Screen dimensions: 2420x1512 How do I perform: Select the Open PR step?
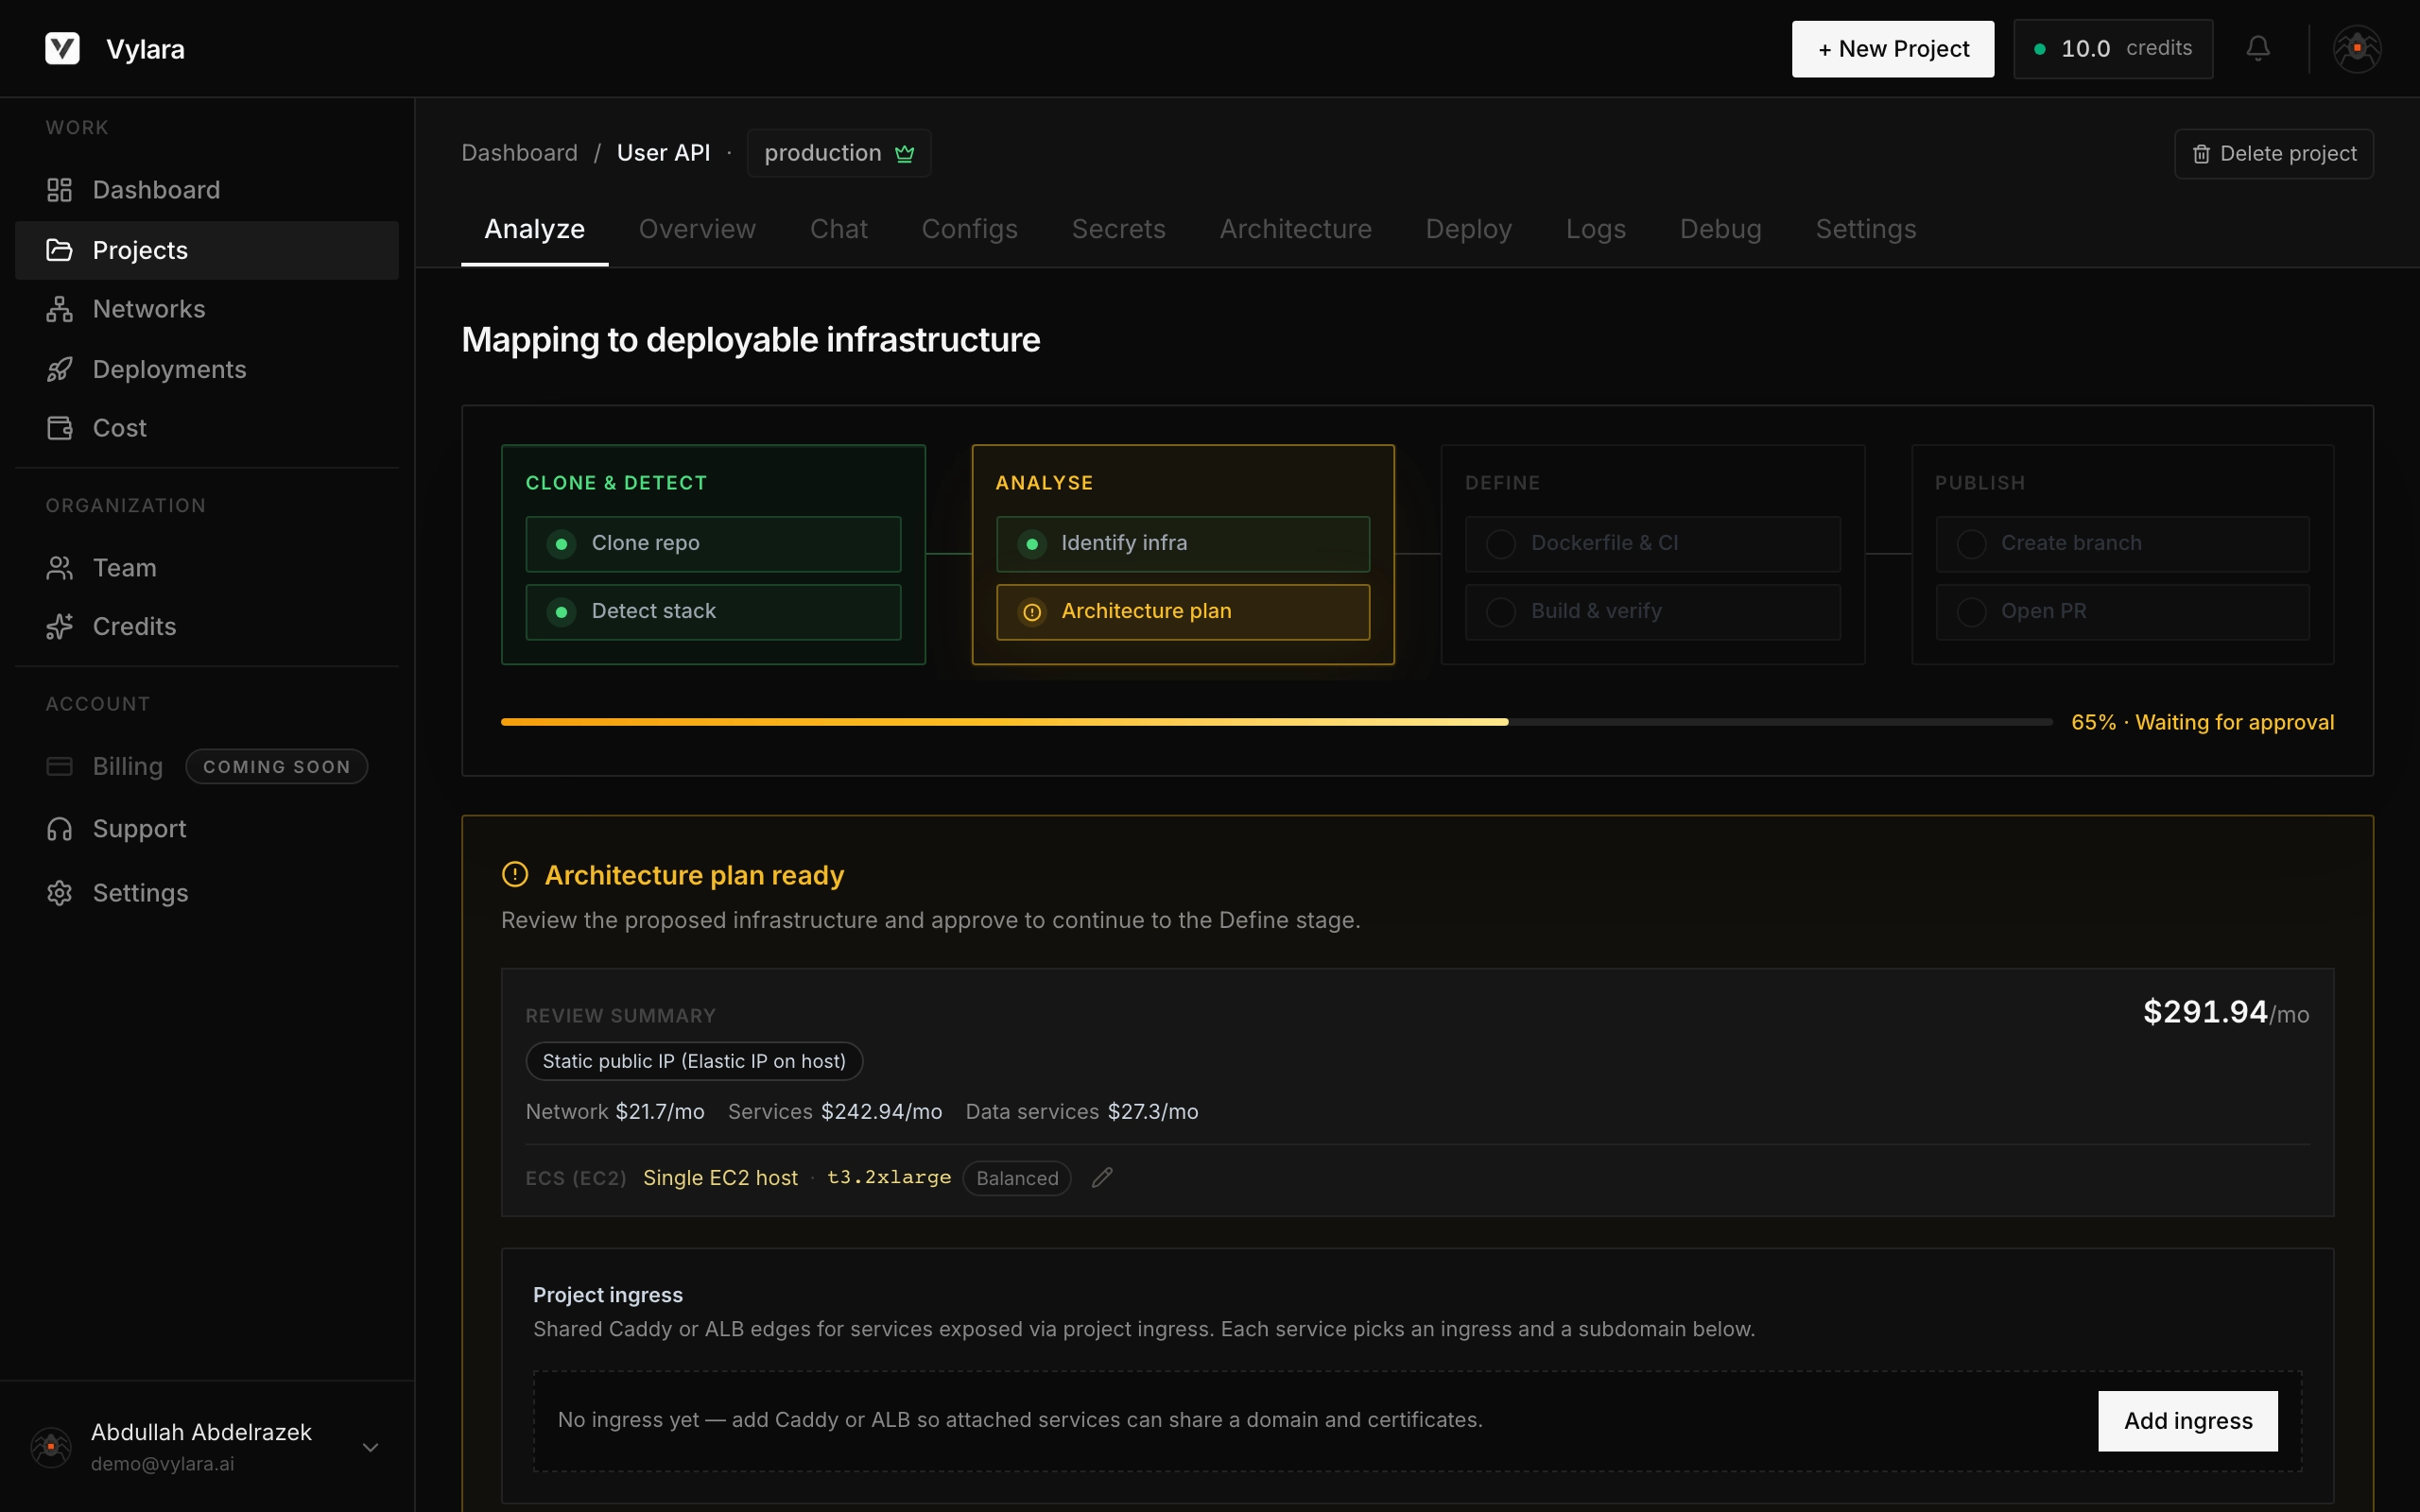(2122, 612)
